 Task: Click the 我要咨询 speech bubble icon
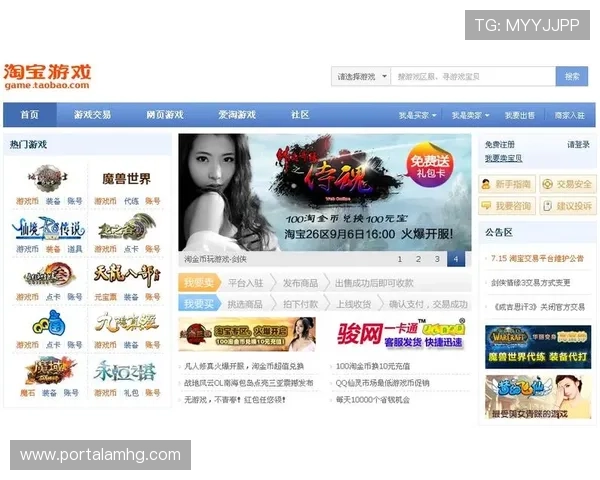click(486, 206)
